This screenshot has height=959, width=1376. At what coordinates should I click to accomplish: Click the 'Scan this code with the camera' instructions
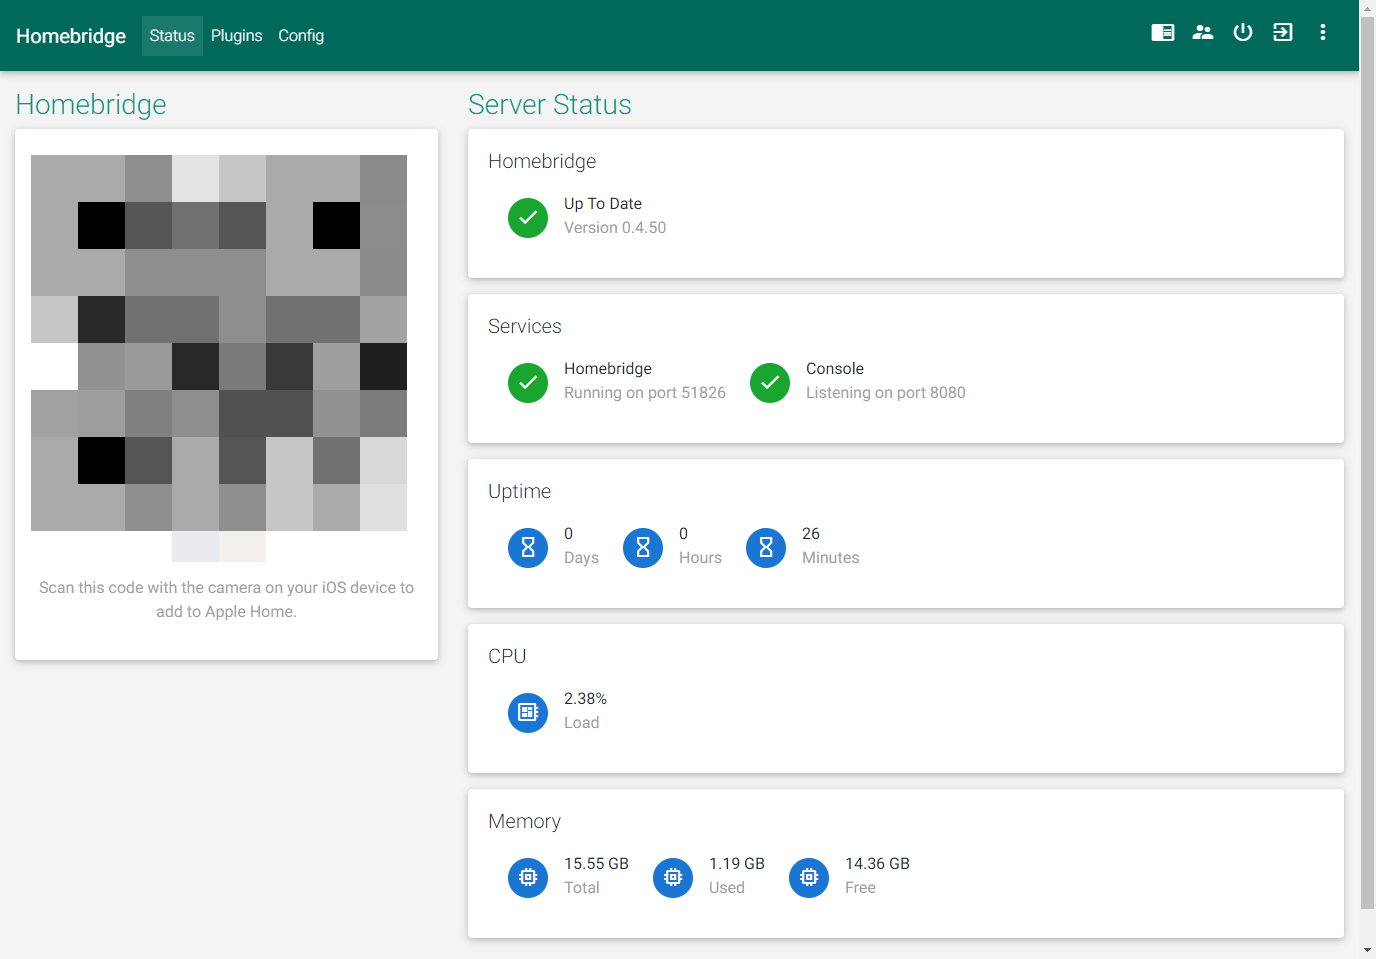point(226,600)
